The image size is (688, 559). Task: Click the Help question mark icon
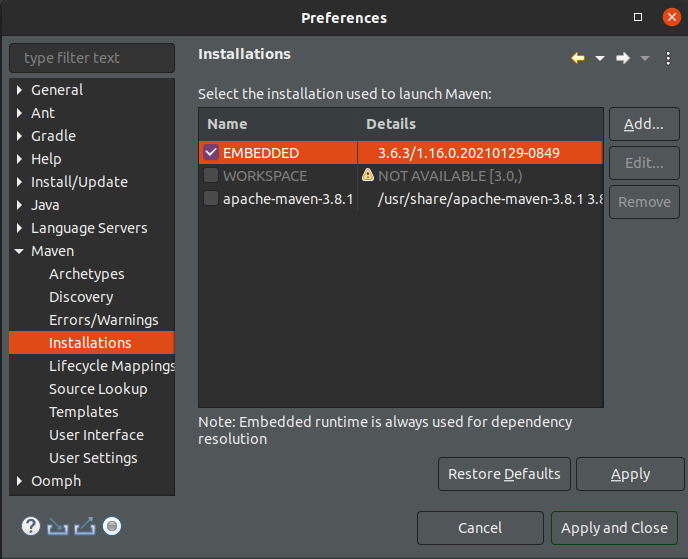pos(31,526)
